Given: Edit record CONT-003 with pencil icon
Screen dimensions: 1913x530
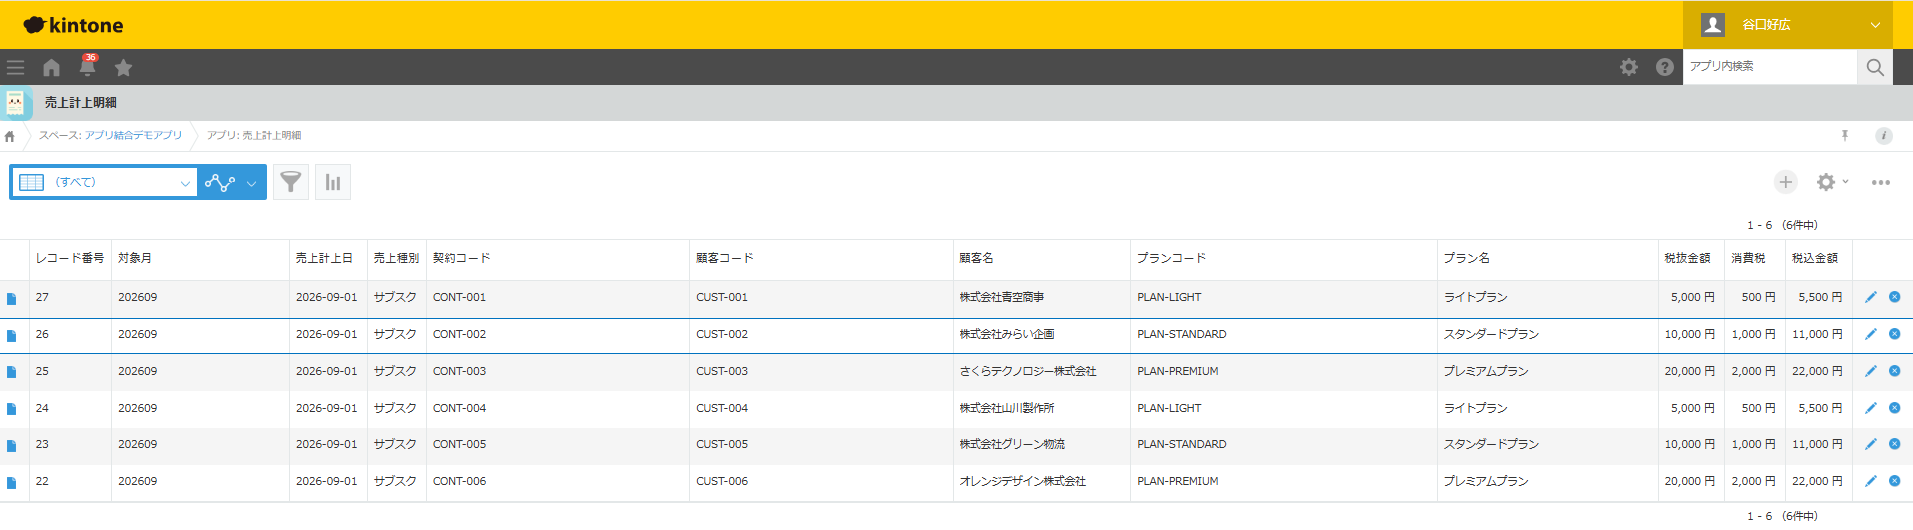Looking at the screenshot, I should pyautogui.click(x=1870, y=371).
